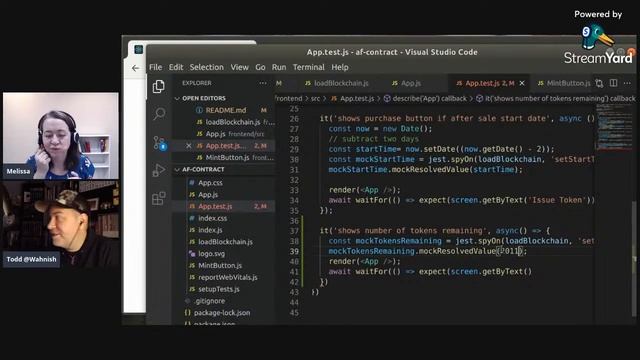Viewport: 640px width, 360px height.
Task: Place cursor at line number 37
Action: tap(294, 231)
